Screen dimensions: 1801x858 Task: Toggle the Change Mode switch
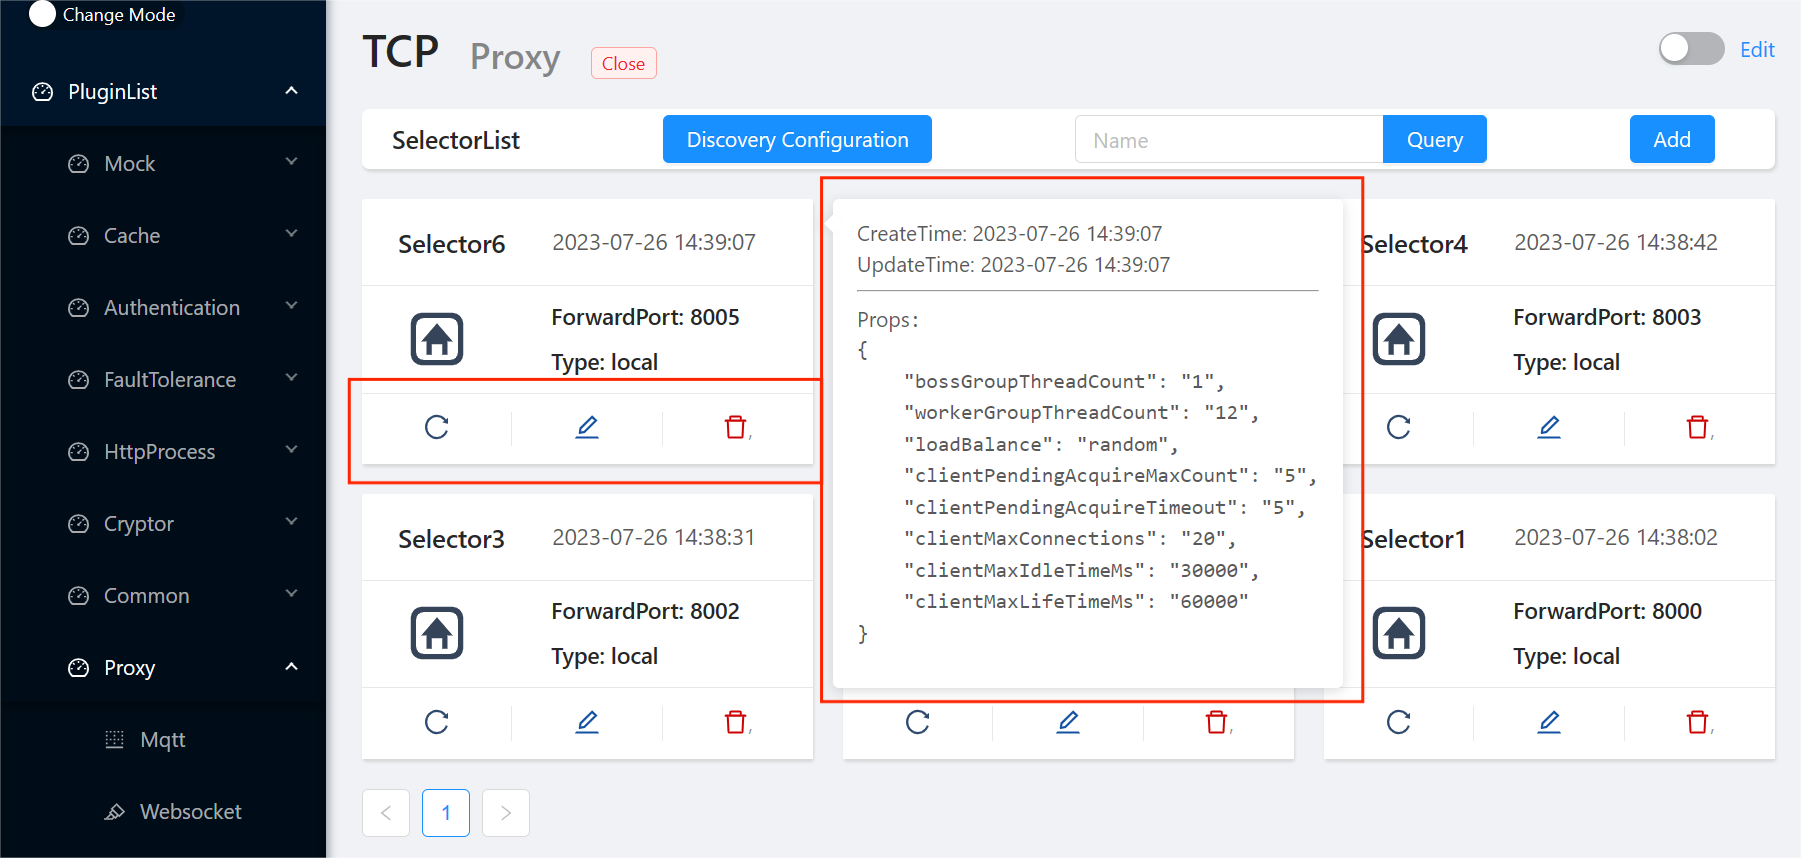click(x=42, y=14)
